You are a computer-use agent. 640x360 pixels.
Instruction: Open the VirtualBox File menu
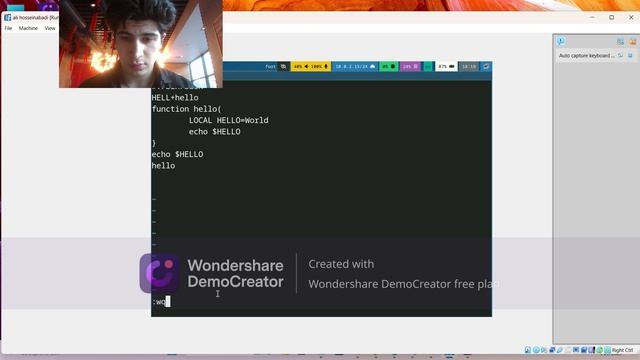[8, 28]
